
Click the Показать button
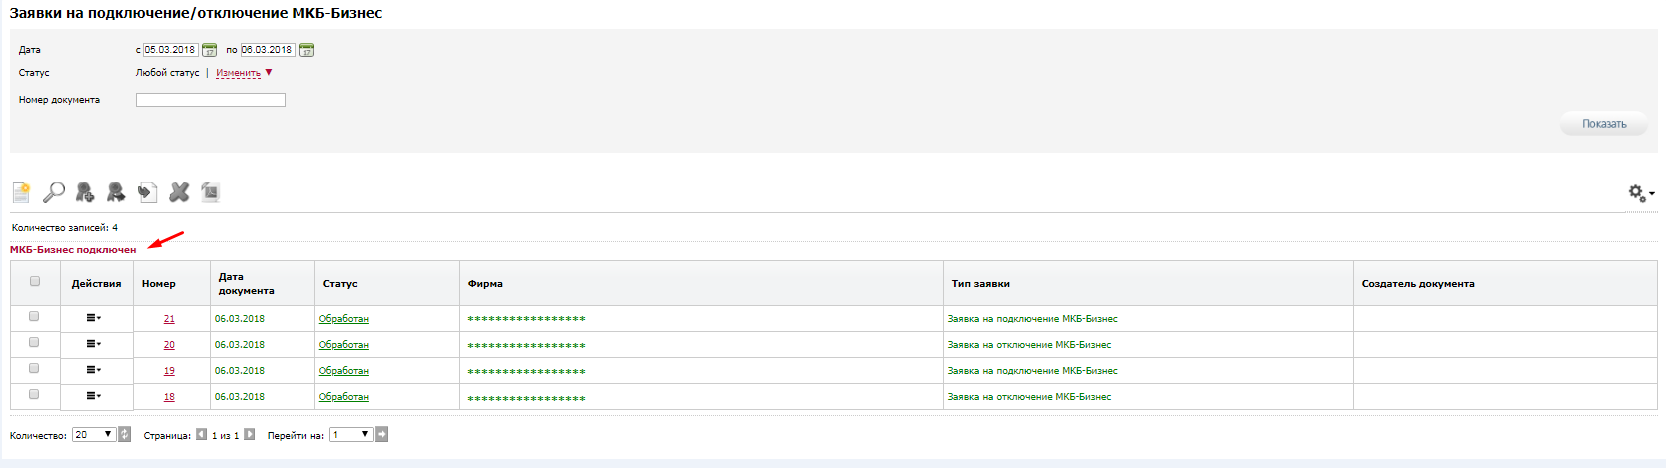tap(1604, 124)
